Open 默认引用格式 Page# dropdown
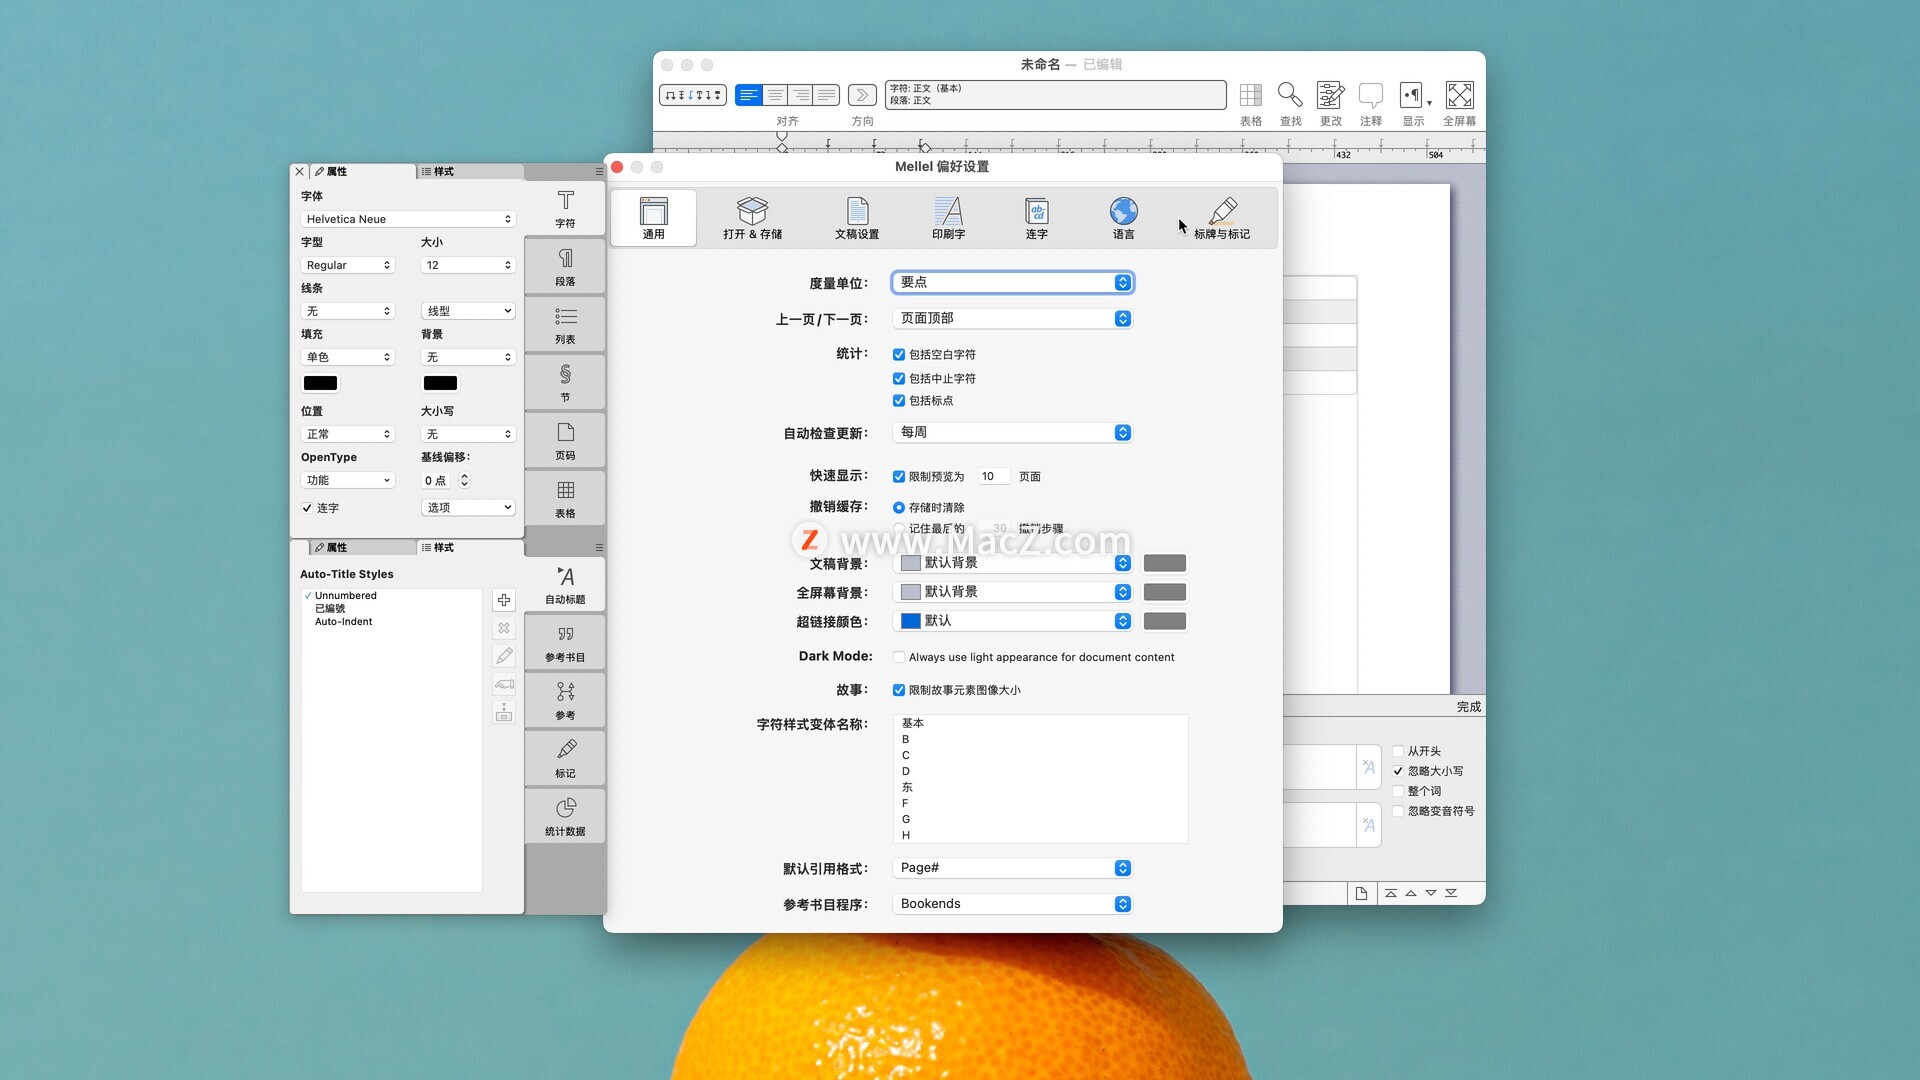 click(x=1012, y=869)
